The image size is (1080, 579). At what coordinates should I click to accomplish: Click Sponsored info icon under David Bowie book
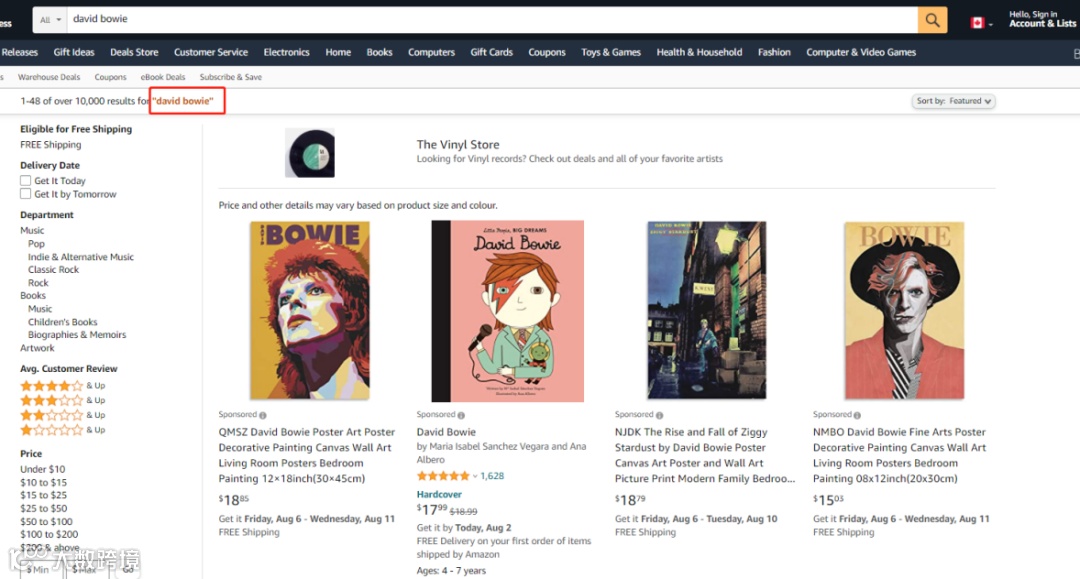click(x=461, y=415)
